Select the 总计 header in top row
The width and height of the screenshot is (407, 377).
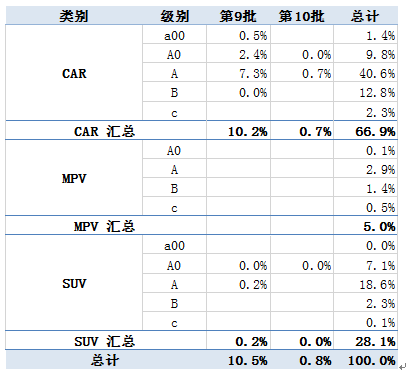coord(365,16)
